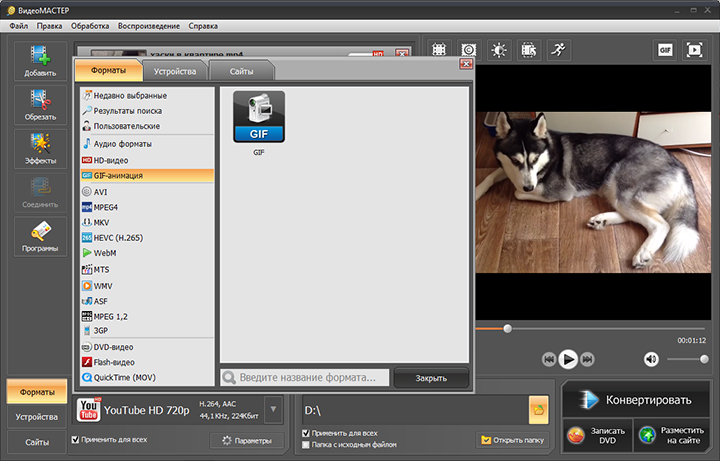Screen dimensions: 720x461
Task: Select the MPEG4 format category
Action: [x=147, y=207]
